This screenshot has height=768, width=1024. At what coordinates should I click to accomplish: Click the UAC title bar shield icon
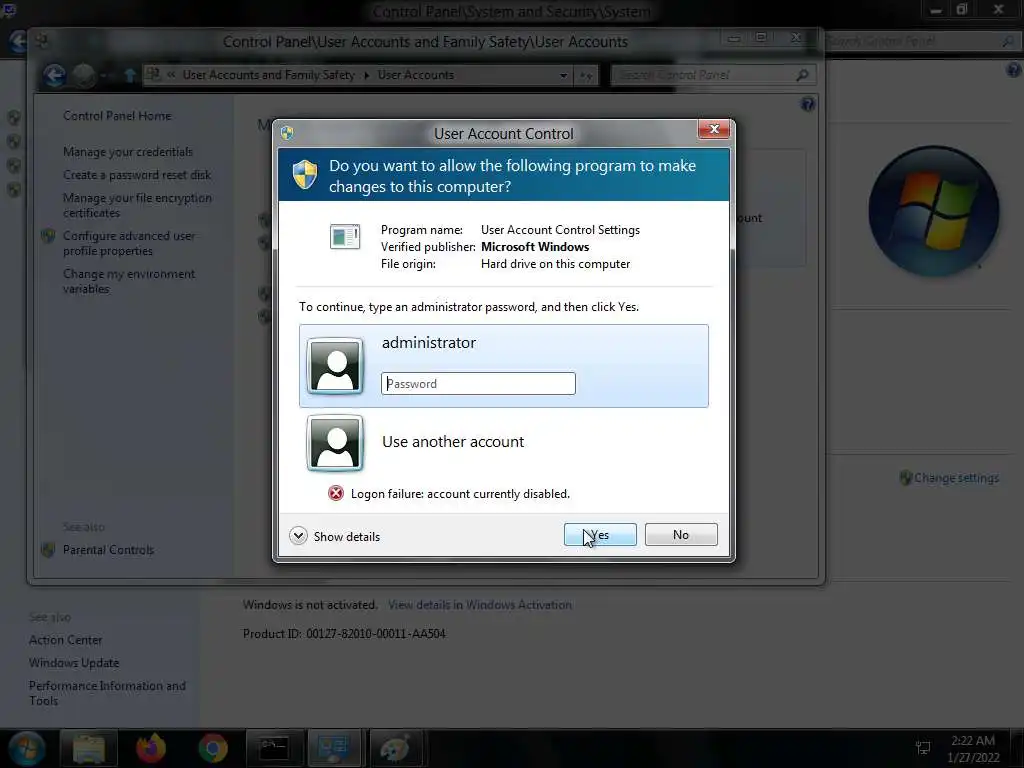point(287,133)
